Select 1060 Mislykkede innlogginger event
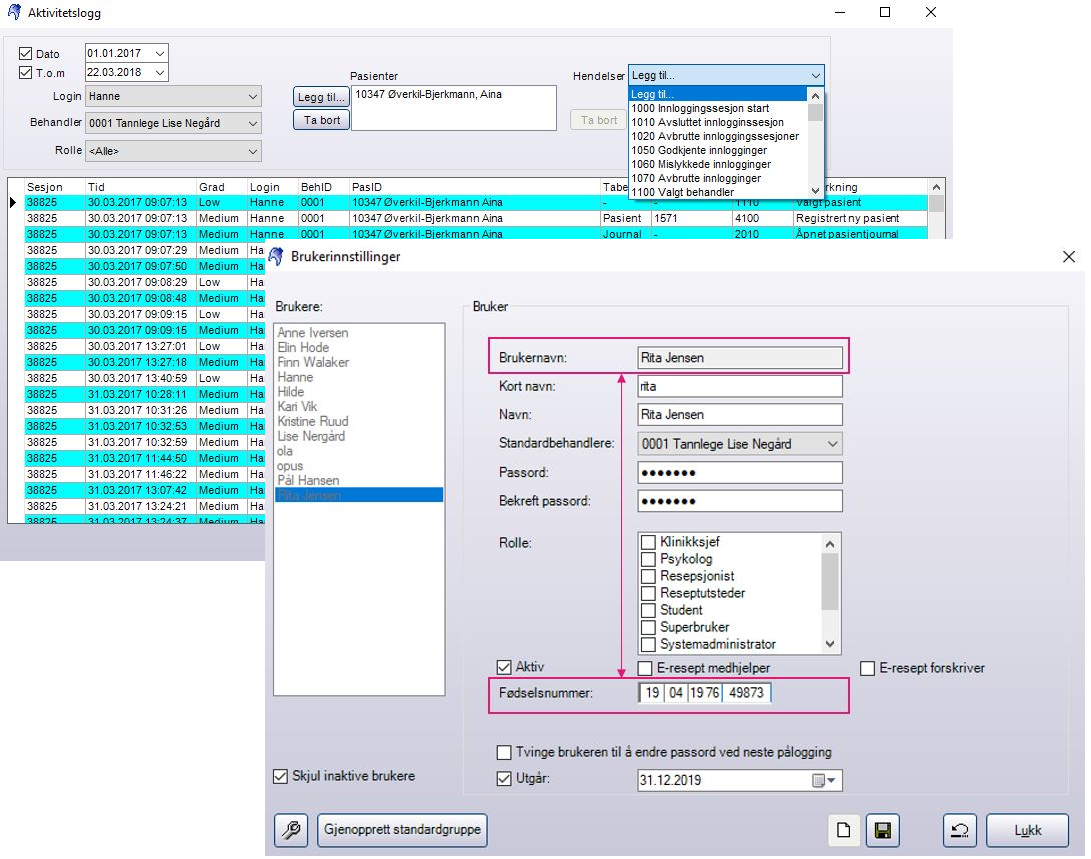The width and height of the screenshot is (1091, 859). [717, 164]
